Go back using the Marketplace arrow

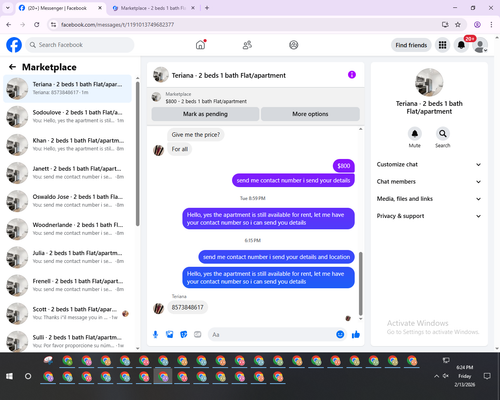tap(12, 67)
